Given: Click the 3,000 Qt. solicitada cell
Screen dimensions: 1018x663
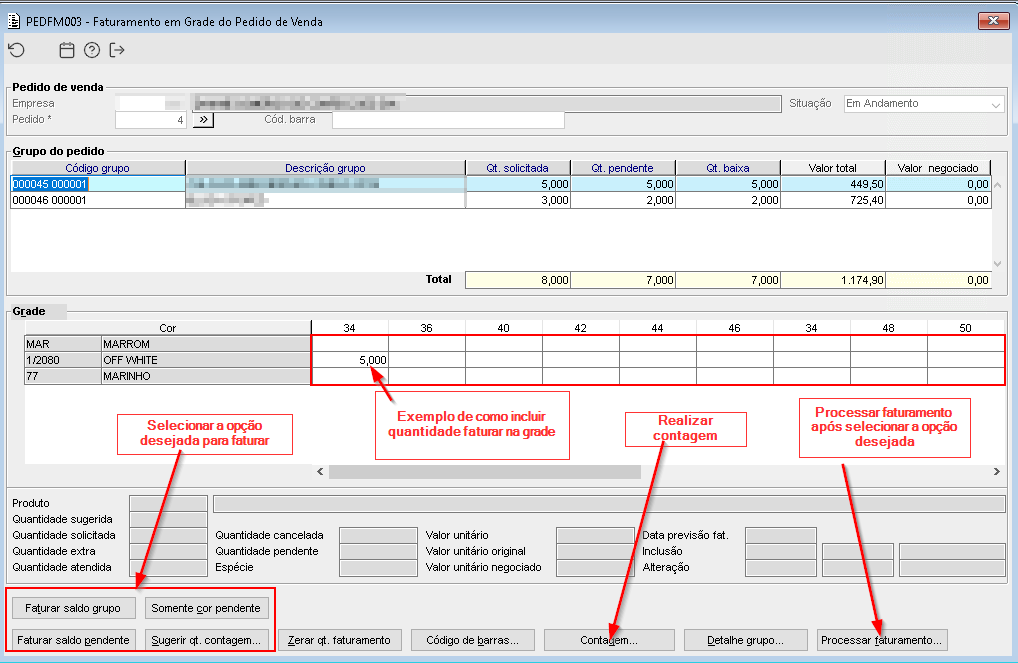Looking at the screenshot, I should [x=517, y=201].
